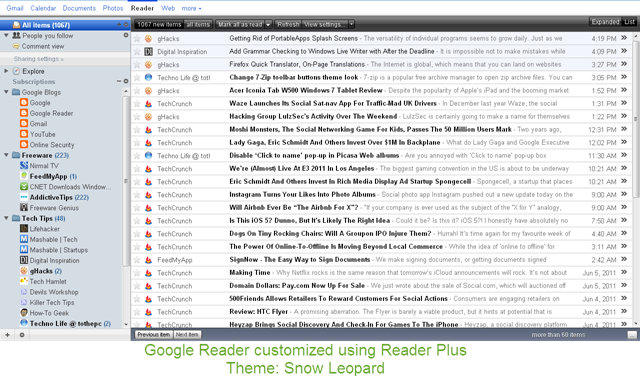Open original article arrow for Making Time item
The image size is (640, 376).
624,272
